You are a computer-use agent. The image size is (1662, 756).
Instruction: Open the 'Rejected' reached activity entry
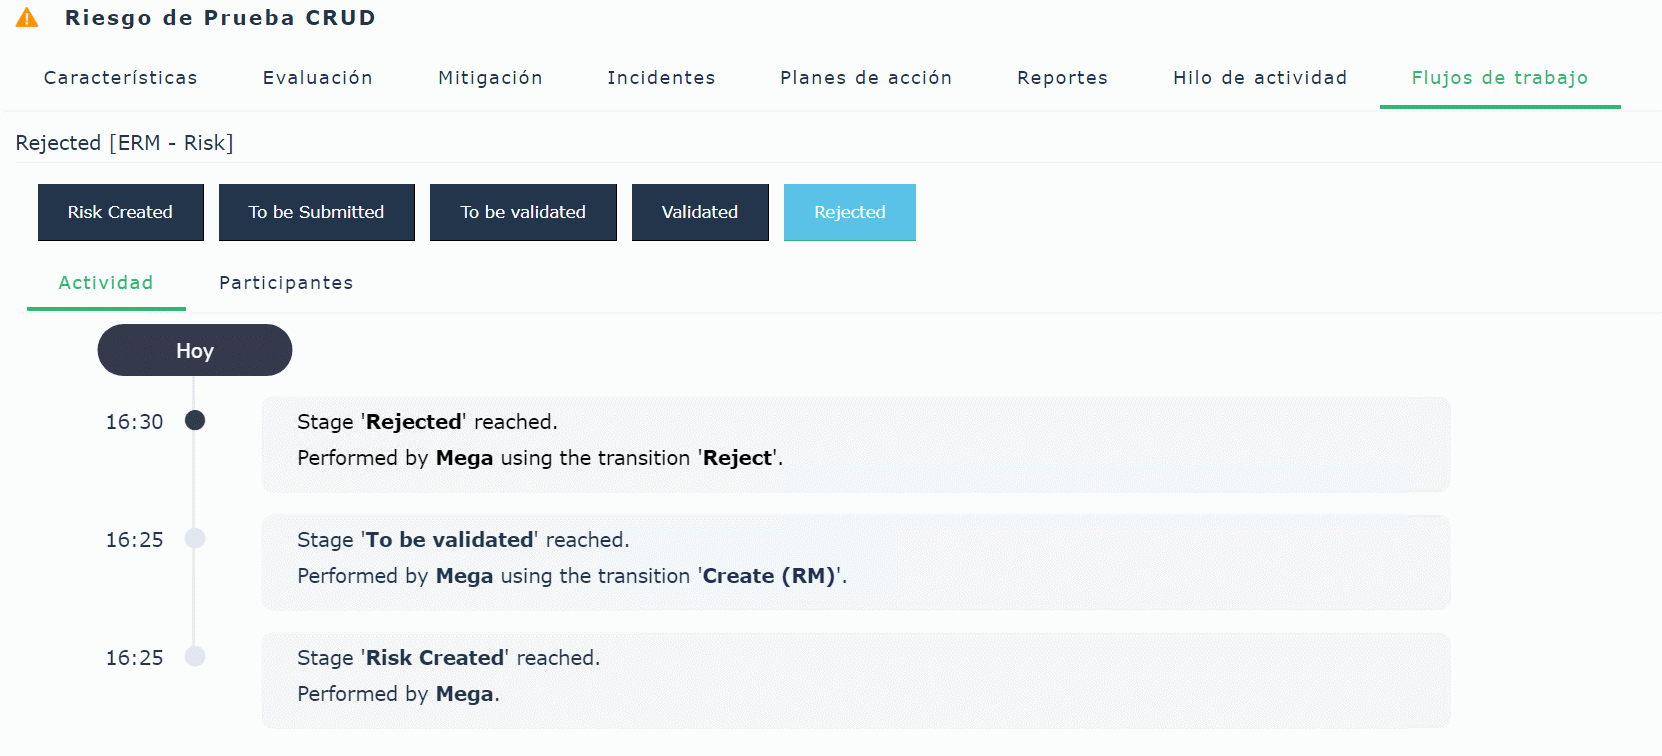(x=856, y=444)
